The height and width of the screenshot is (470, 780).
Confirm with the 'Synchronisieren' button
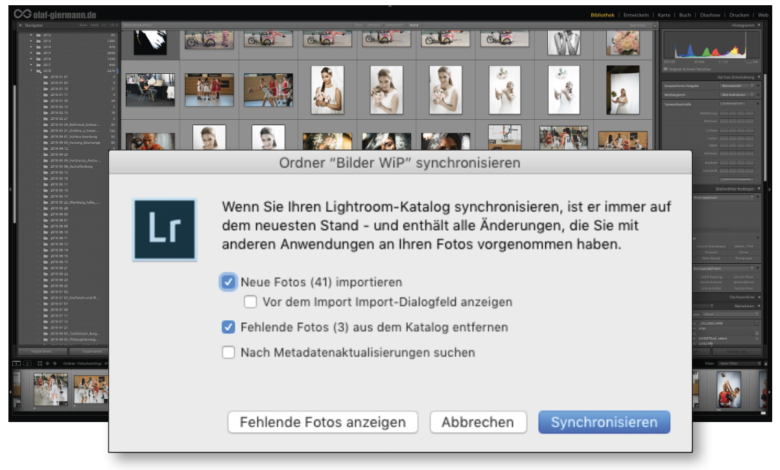[604, 422]
